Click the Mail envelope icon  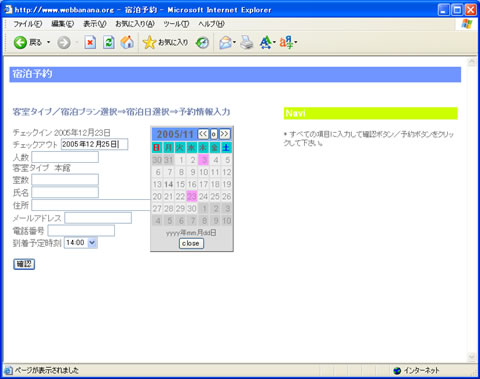click(x=225, y=43)
